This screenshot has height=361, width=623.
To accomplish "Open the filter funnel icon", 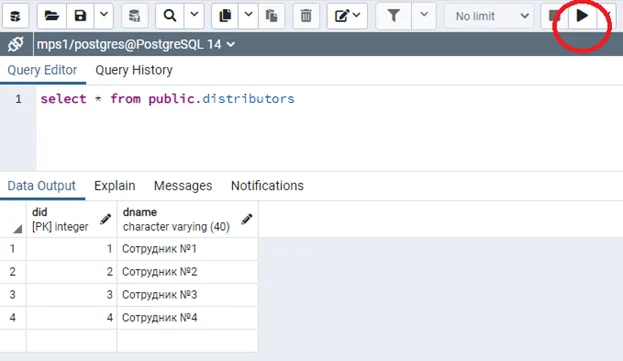I will point(393,16).
